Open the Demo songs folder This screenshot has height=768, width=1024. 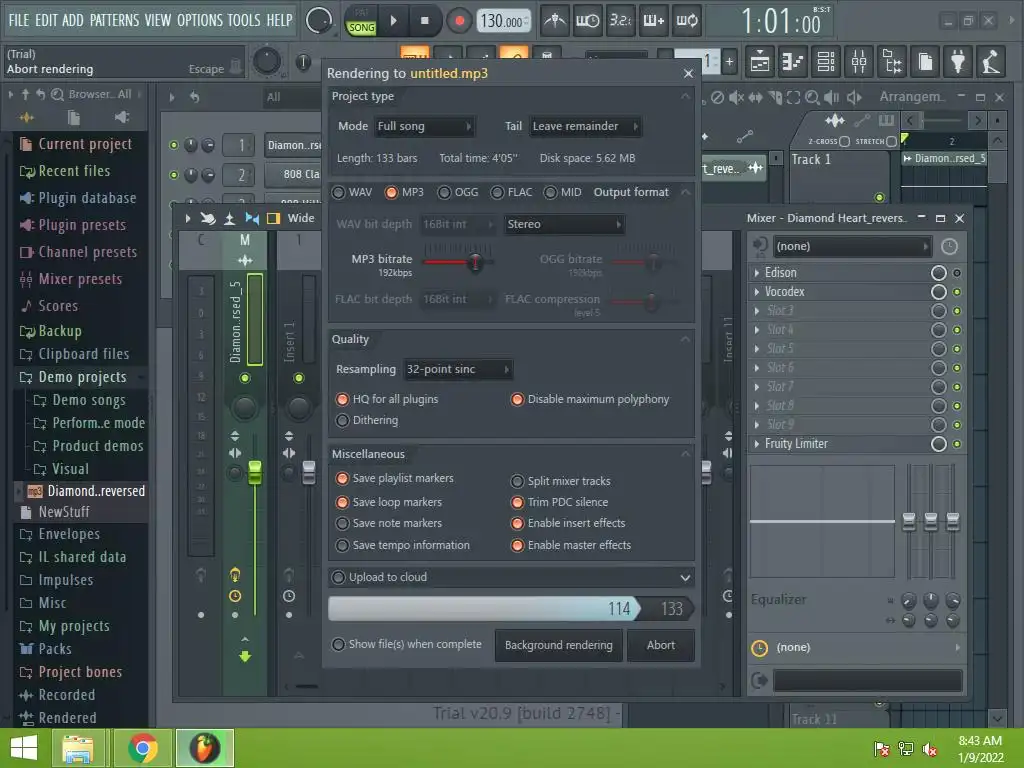pos(89,400)
